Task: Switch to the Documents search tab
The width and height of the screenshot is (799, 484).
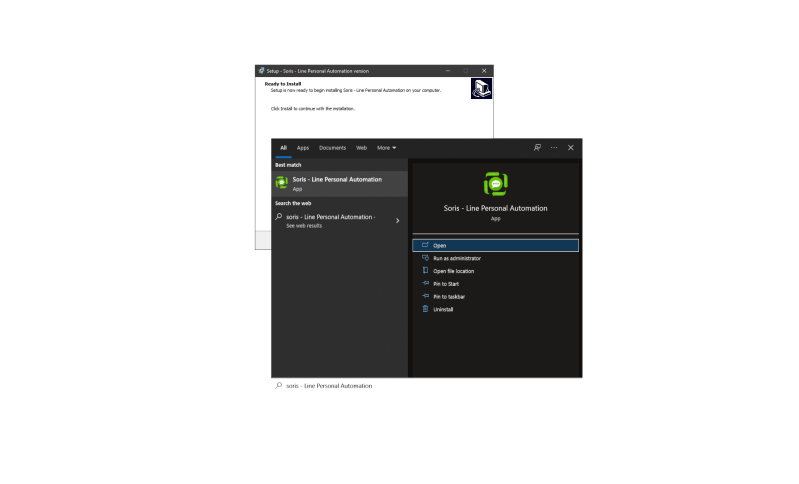Action: 332,148
